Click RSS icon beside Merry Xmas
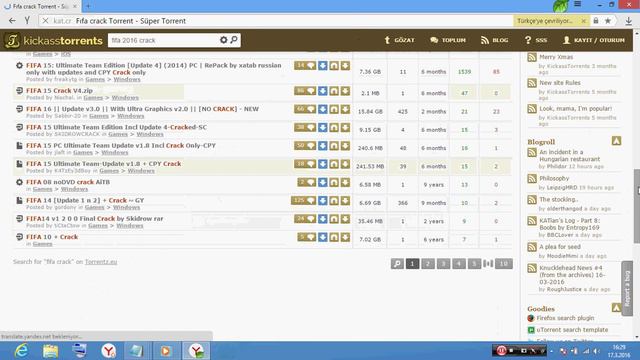 [x=532, y=57]
